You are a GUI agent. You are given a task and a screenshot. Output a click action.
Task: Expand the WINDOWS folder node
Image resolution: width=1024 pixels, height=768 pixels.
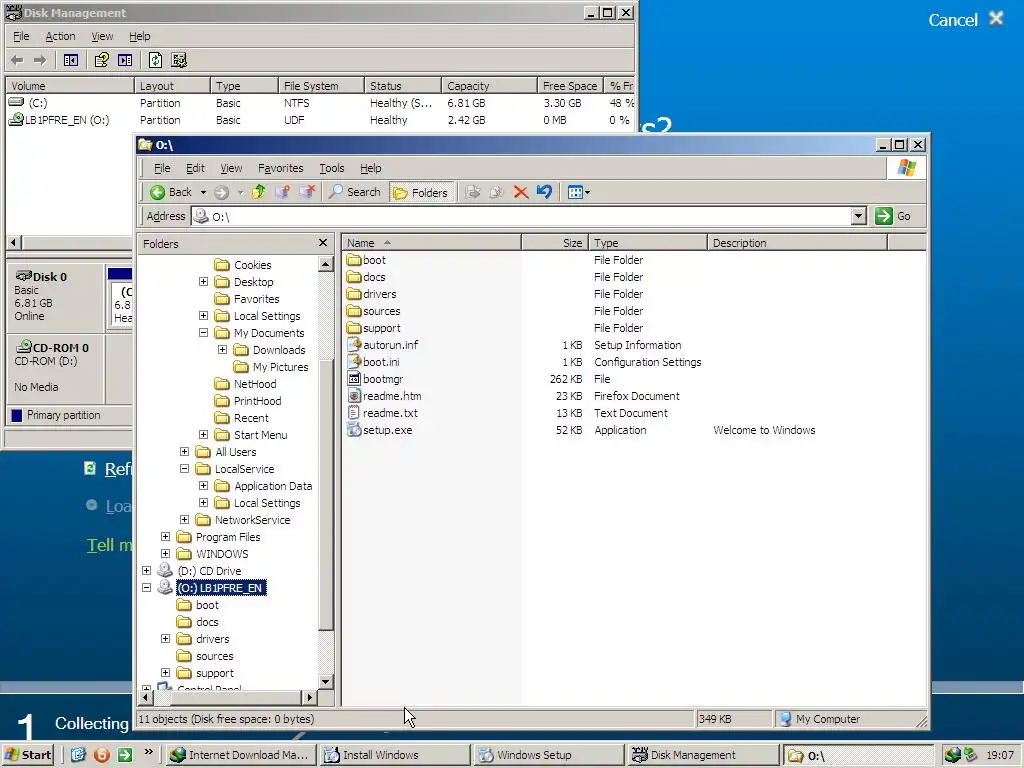point(165,553)
